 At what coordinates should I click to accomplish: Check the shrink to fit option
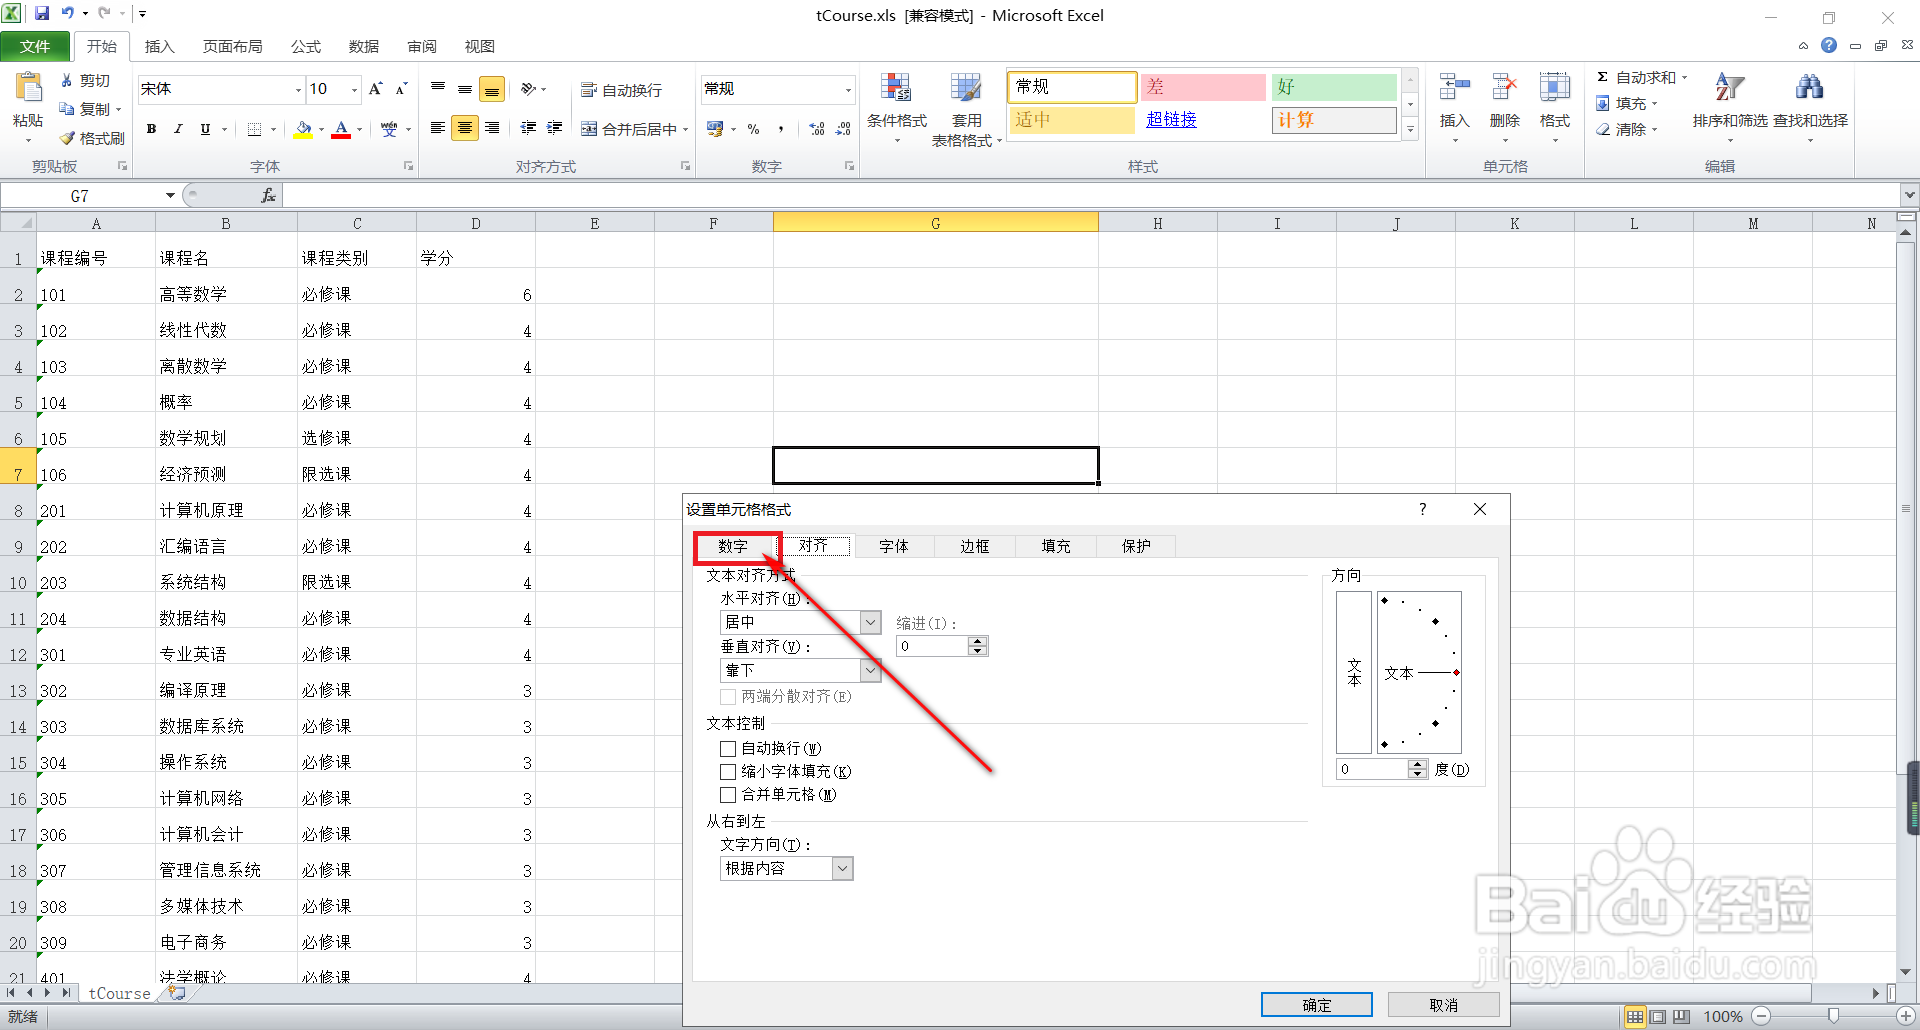click(x=728, y=771)
